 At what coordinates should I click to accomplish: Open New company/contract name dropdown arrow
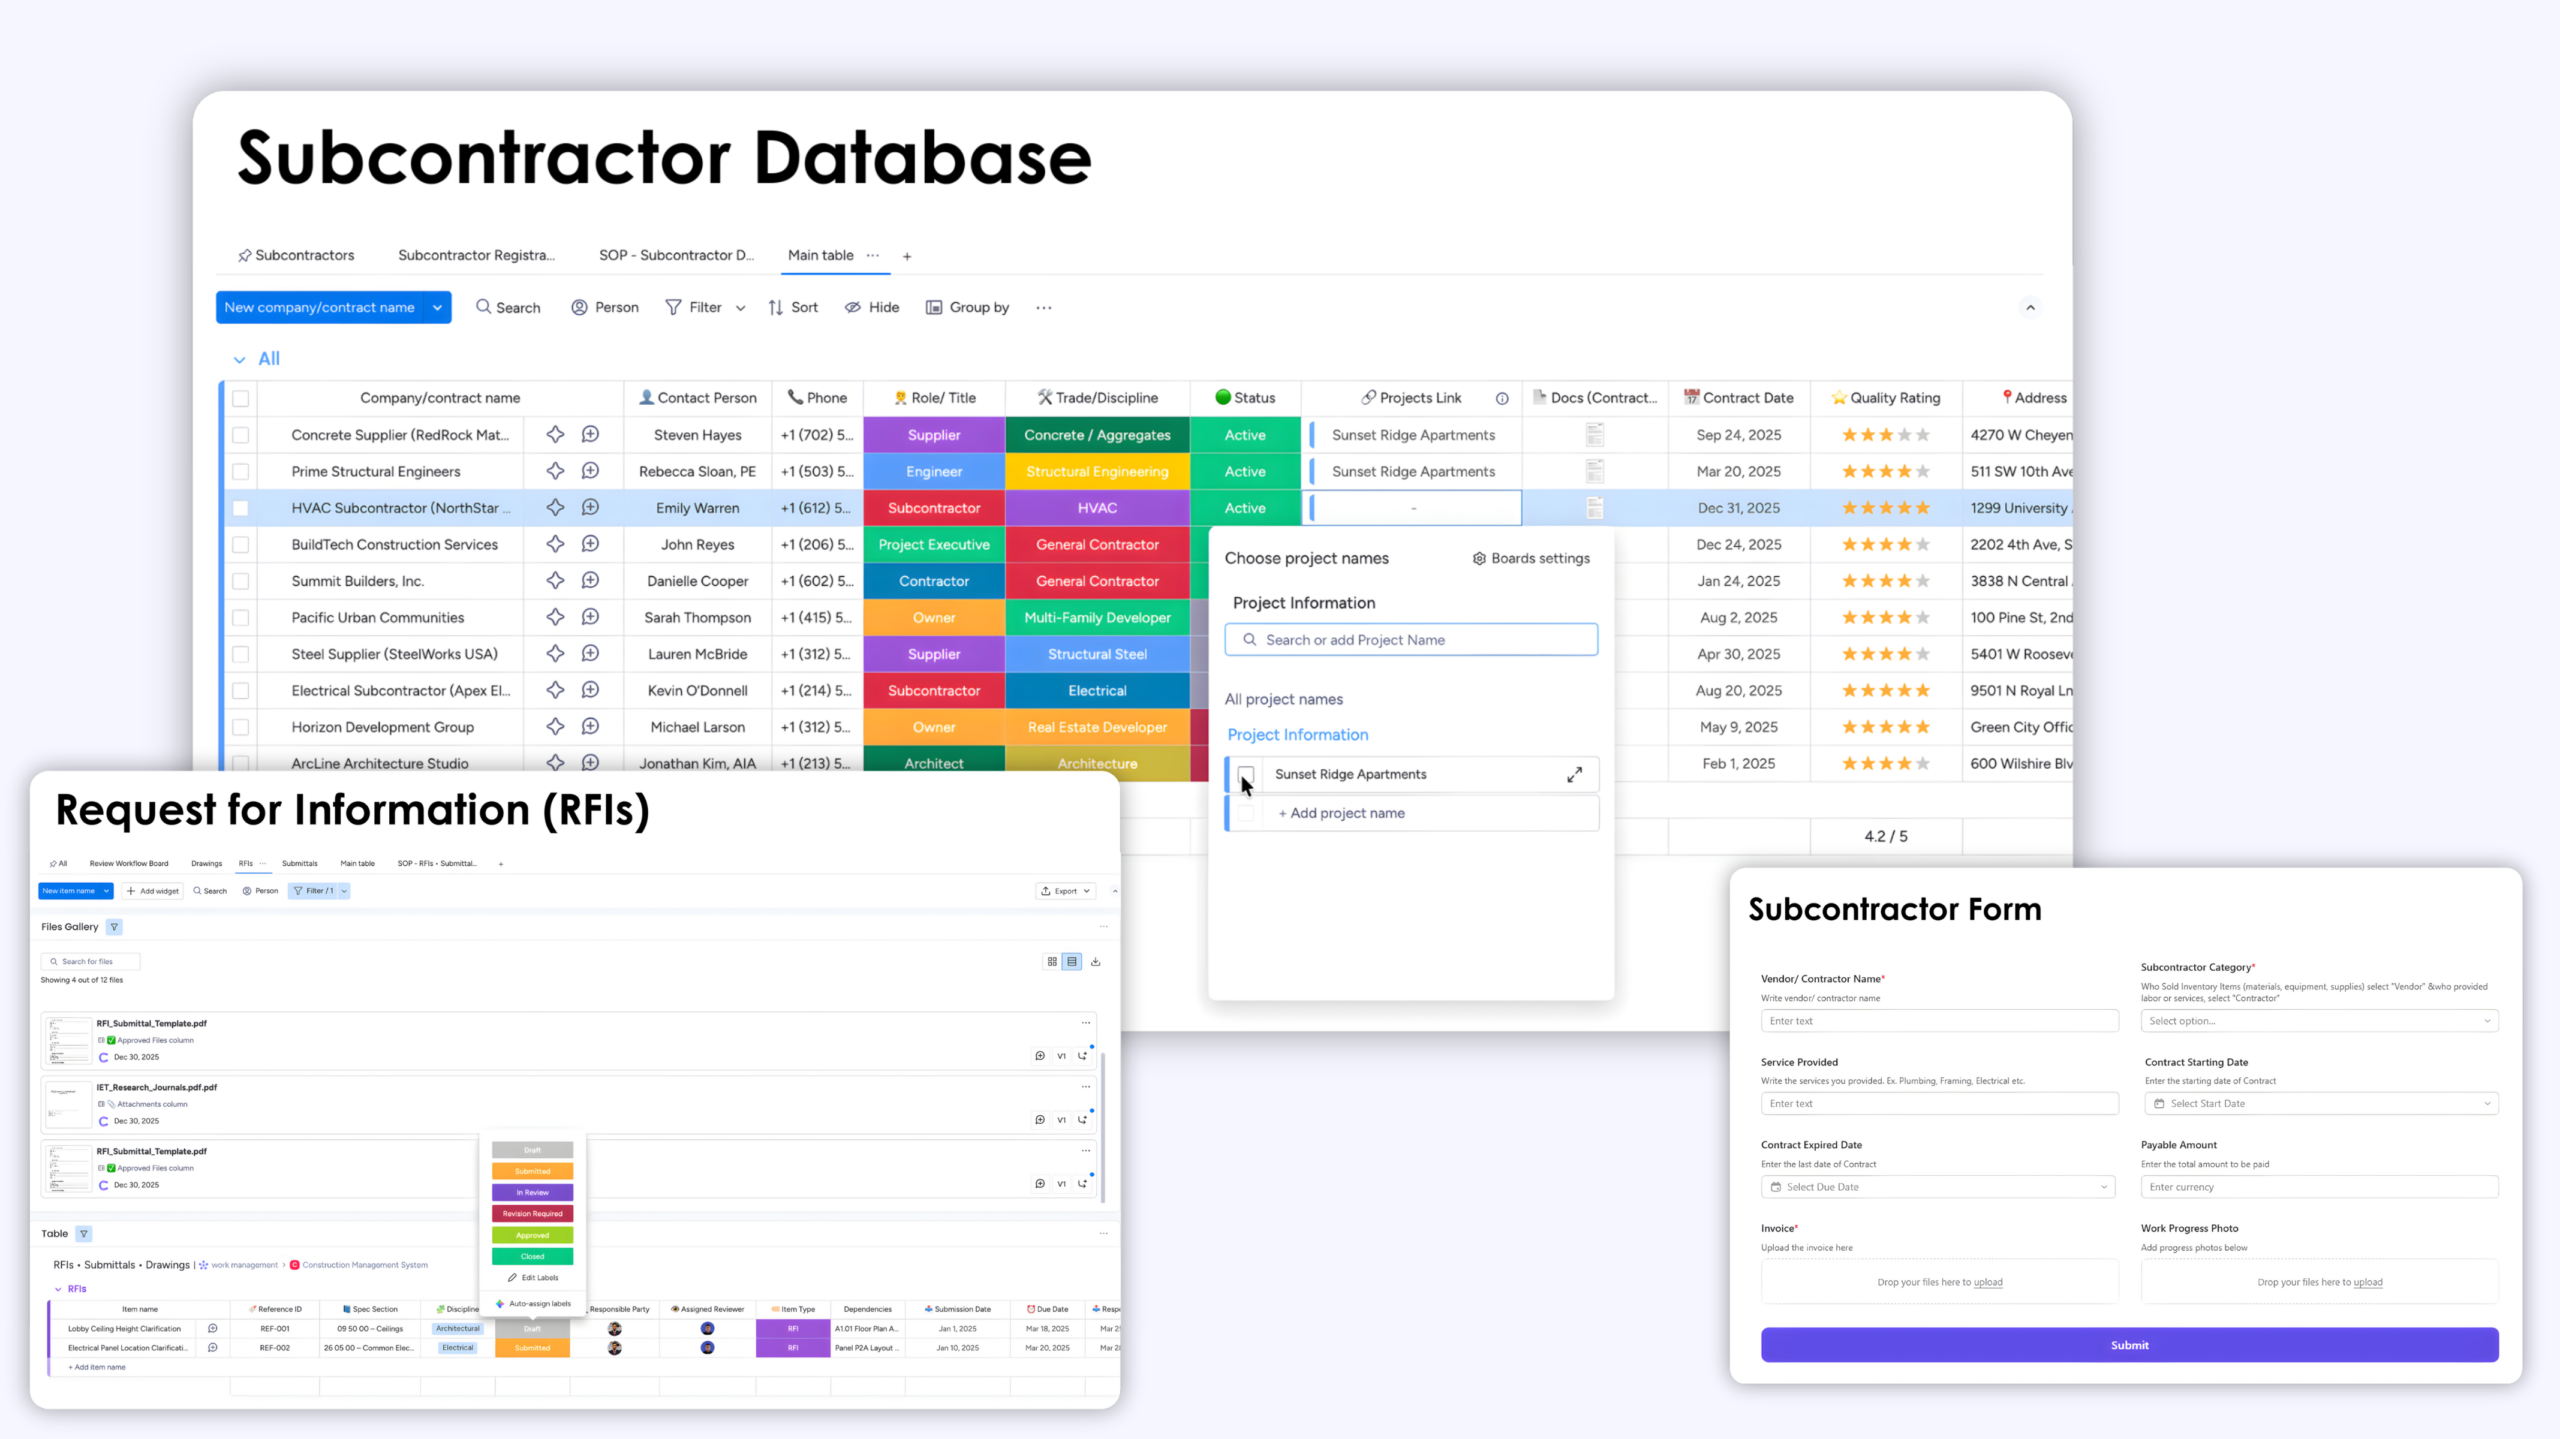(437, 307)
